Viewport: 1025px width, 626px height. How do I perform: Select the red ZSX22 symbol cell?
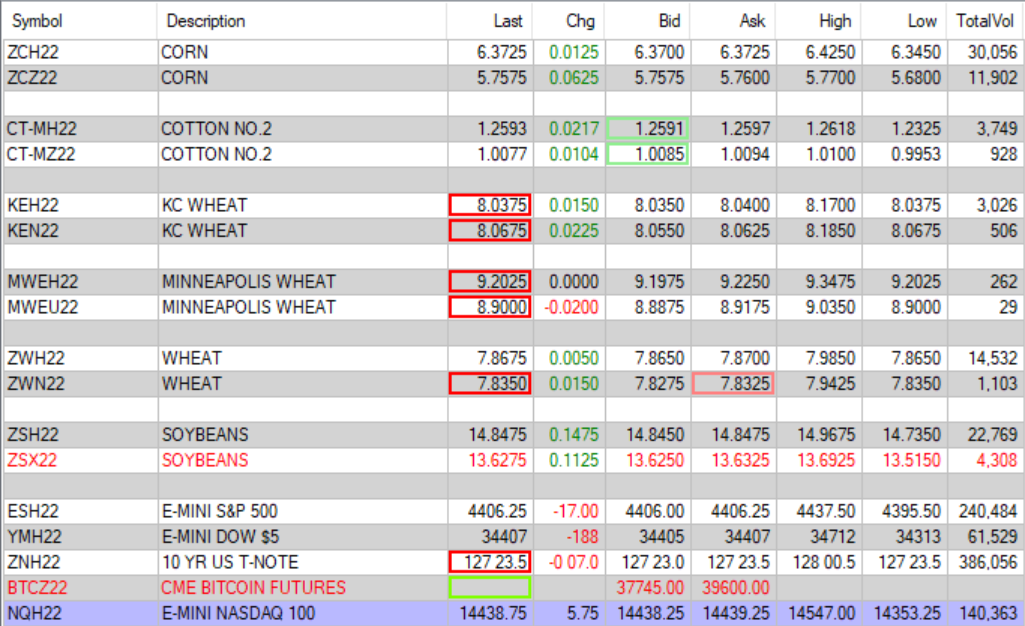click(80, 460)
